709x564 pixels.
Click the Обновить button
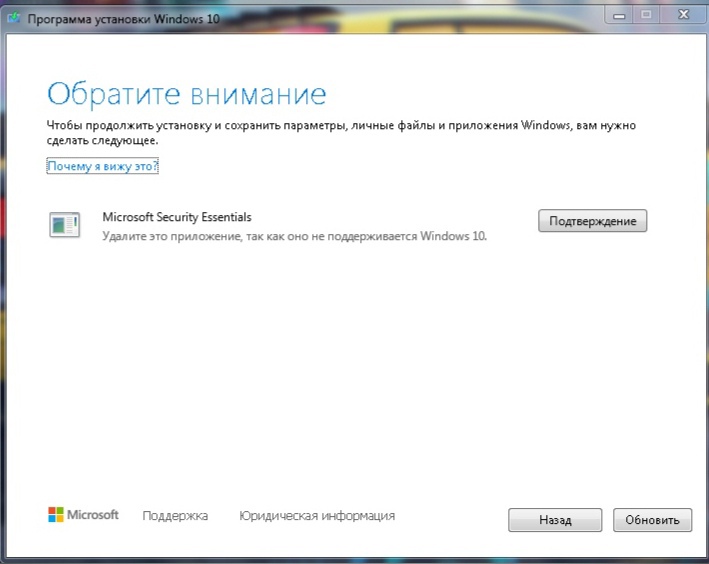(652, 520)
